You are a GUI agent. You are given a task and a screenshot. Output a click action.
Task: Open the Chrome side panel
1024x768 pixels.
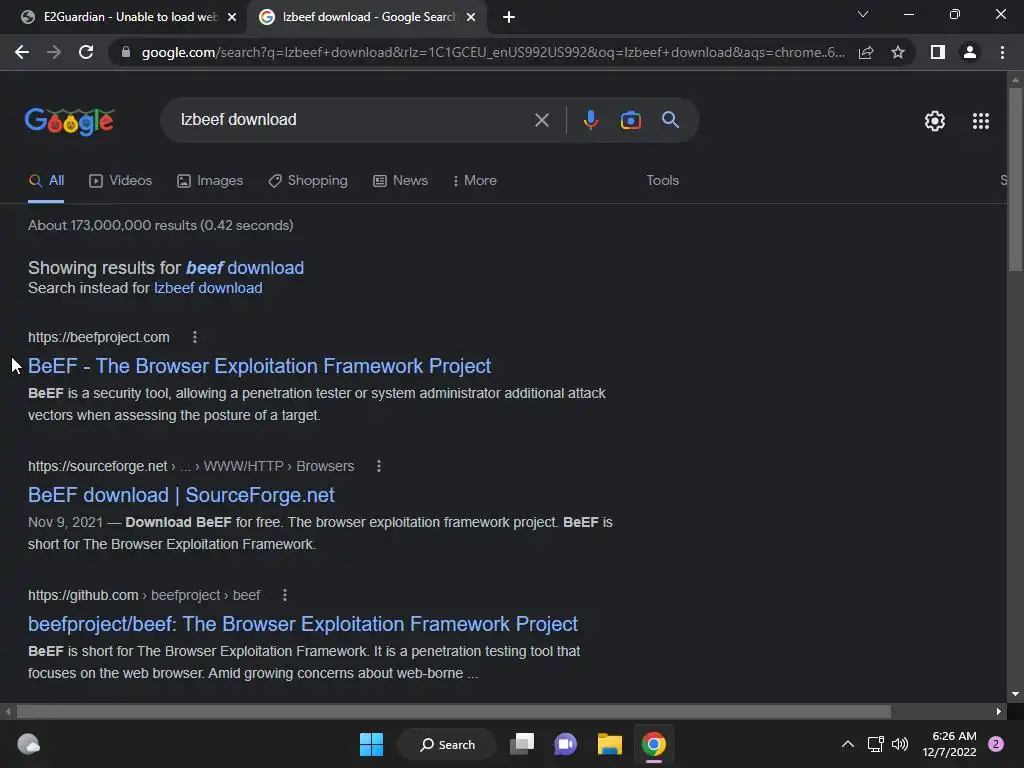pos(938,52)
